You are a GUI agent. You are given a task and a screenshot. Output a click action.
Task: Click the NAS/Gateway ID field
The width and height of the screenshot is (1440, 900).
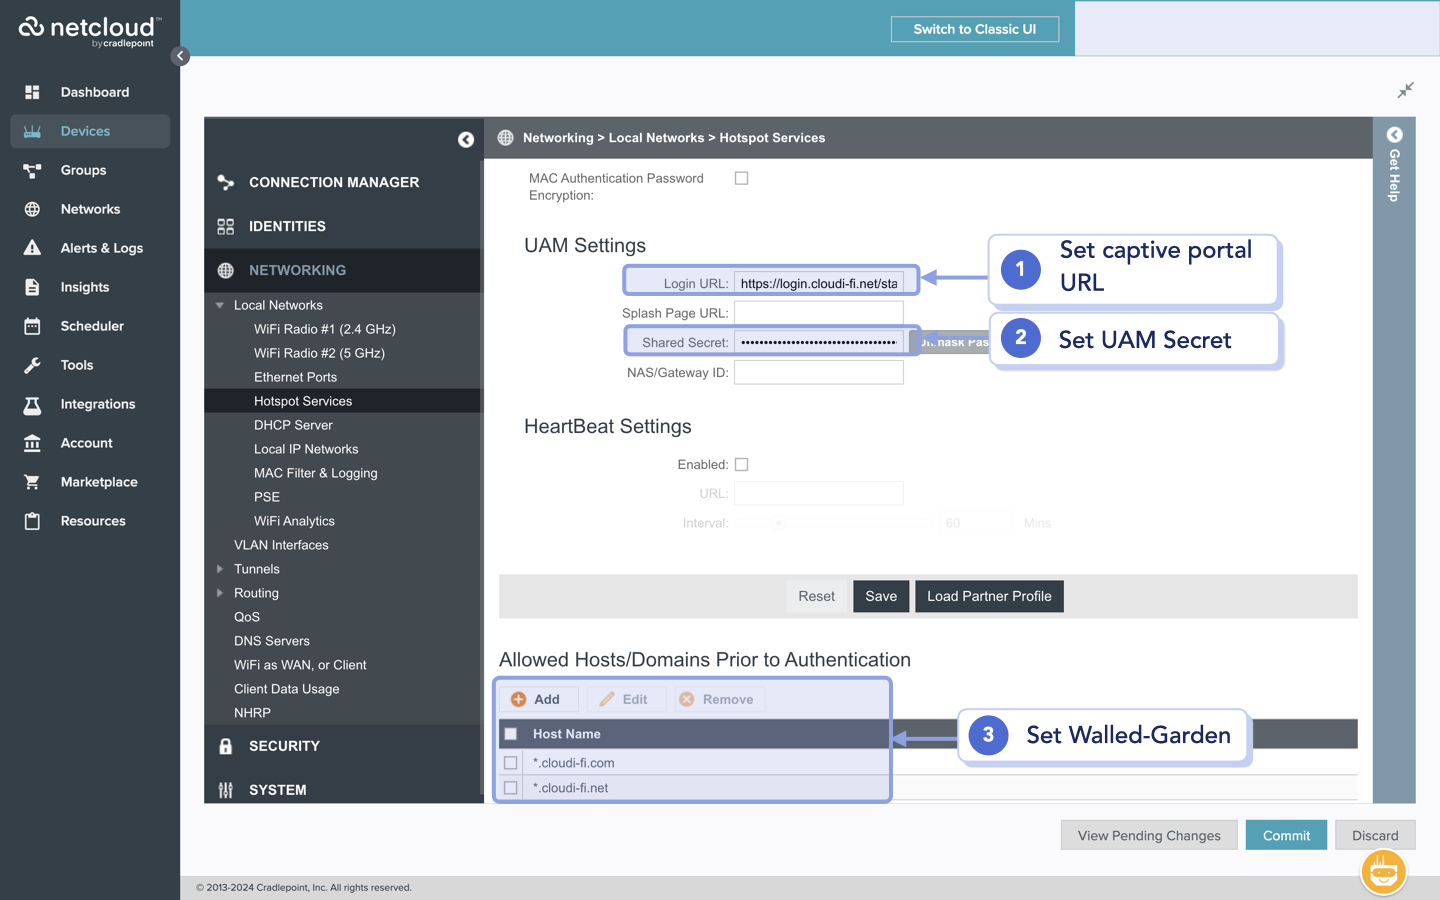coord(819,372)
